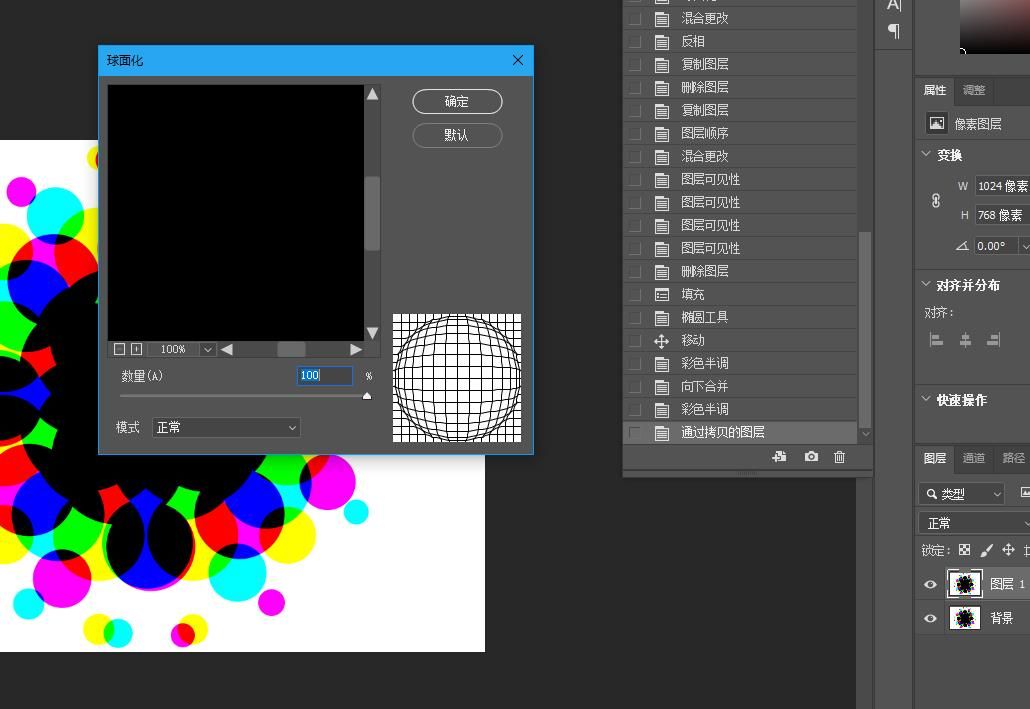Click the 默认 button in Spherize

point(457,135)
